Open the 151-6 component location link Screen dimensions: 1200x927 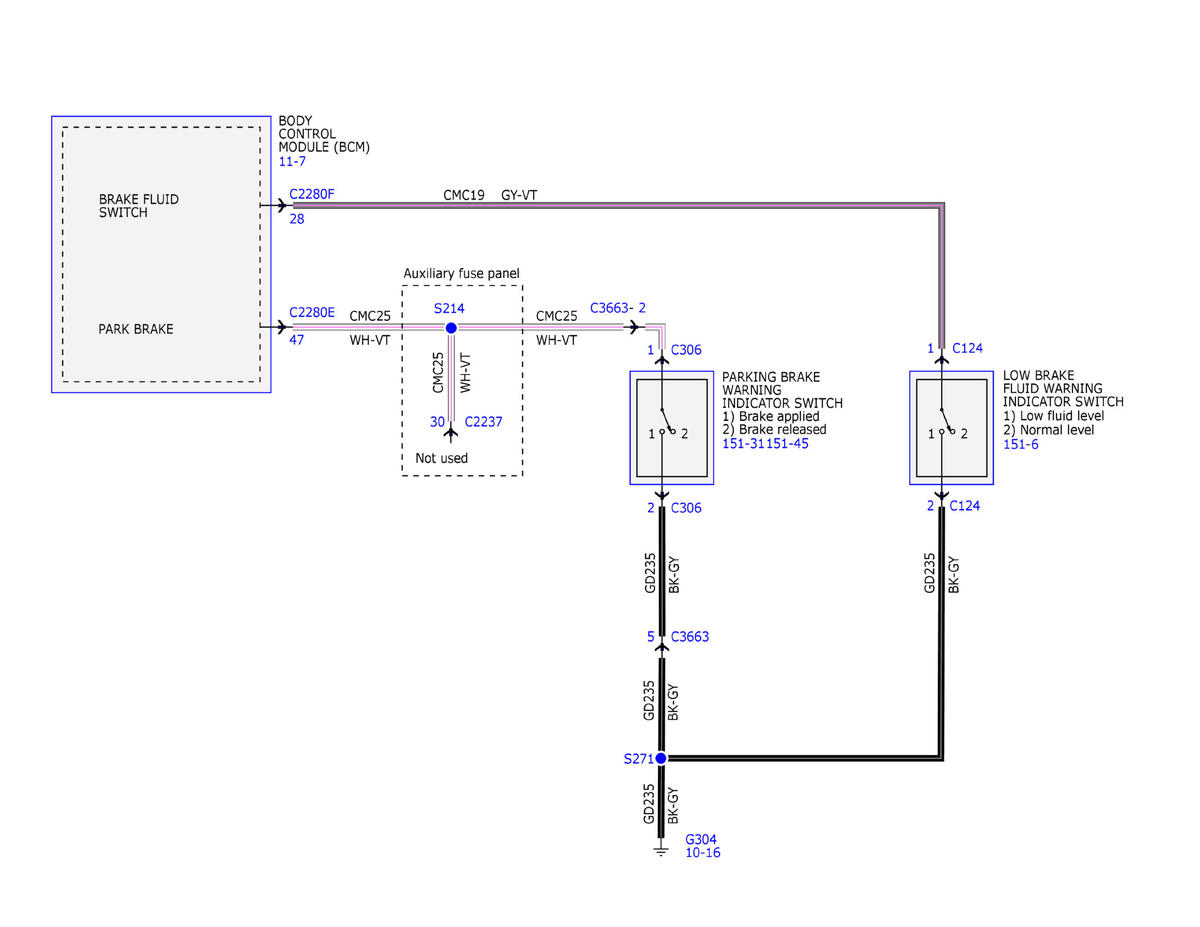pyautogui.click(x=1021, y=444)
